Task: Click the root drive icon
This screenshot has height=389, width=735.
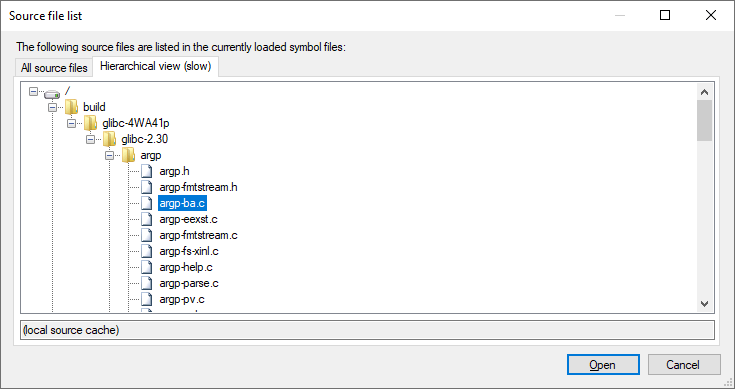Action: click(52, 94)
